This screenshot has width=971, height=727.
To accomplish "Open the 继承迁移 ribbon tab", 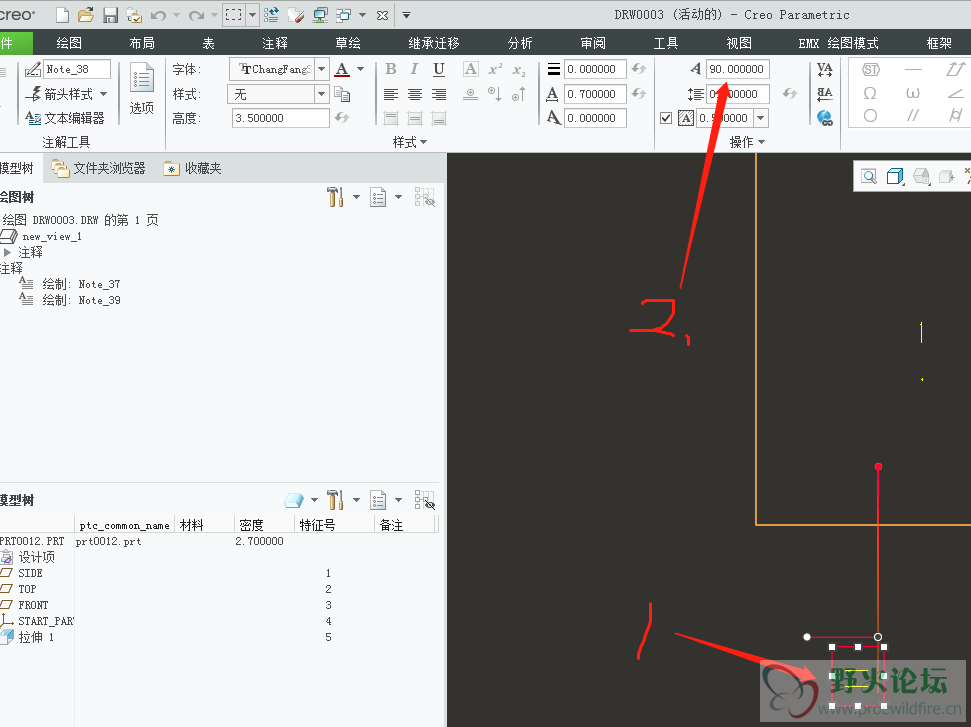I will tap(434, 43).
